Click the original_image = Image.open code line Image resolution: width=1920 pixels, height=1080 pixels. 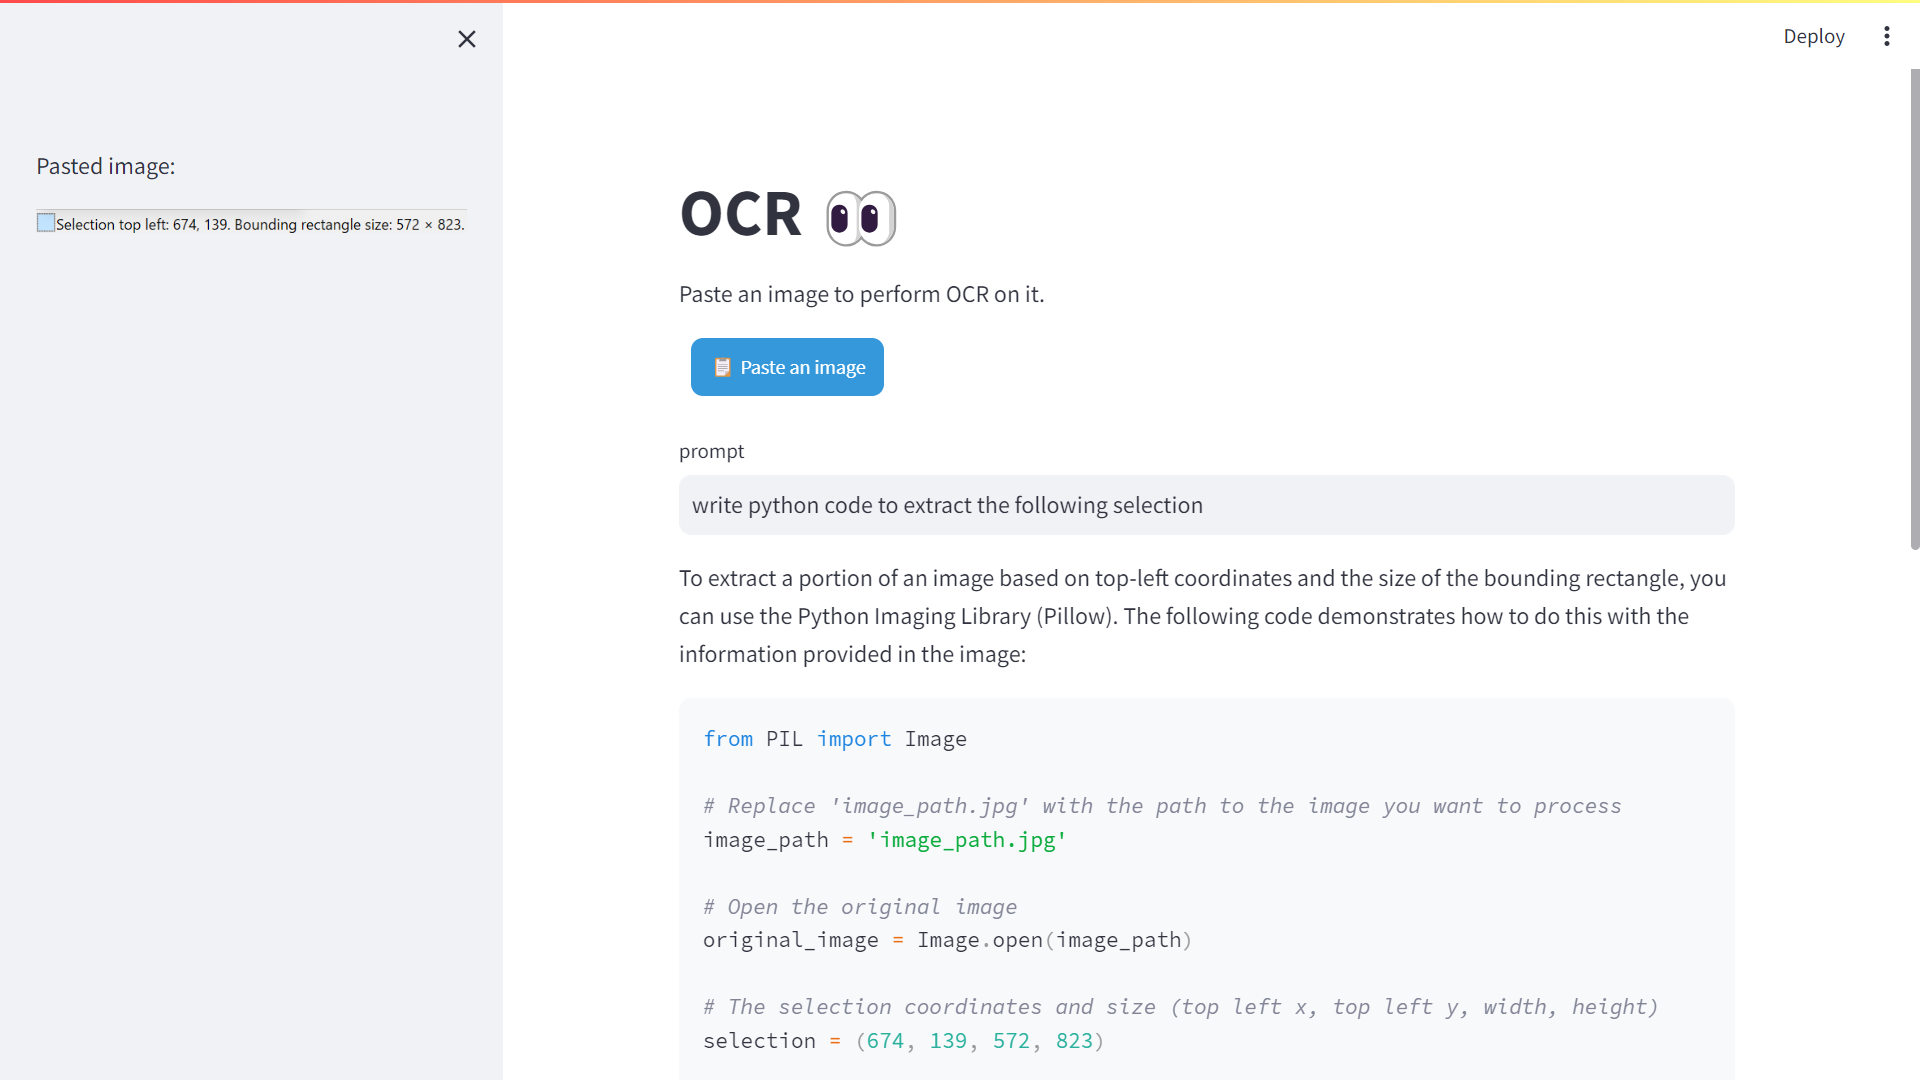(x=946, y=940)
